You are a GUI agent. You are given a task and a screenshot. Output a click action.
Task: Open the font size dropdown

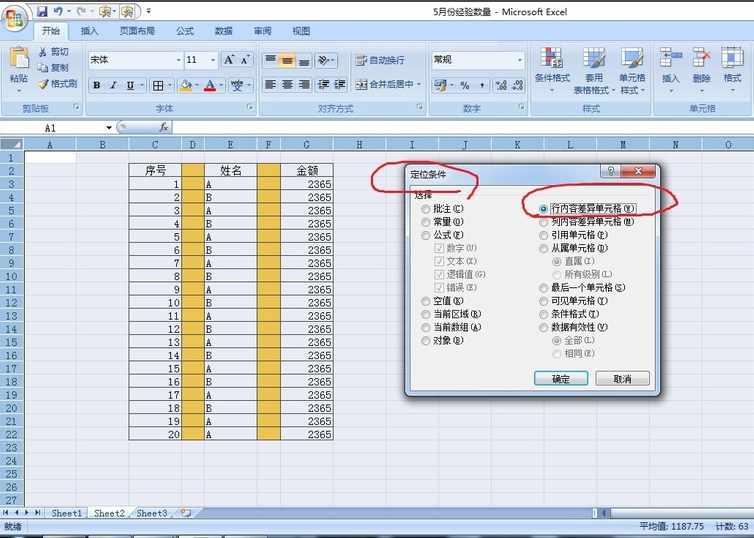[x=213, y=60]
